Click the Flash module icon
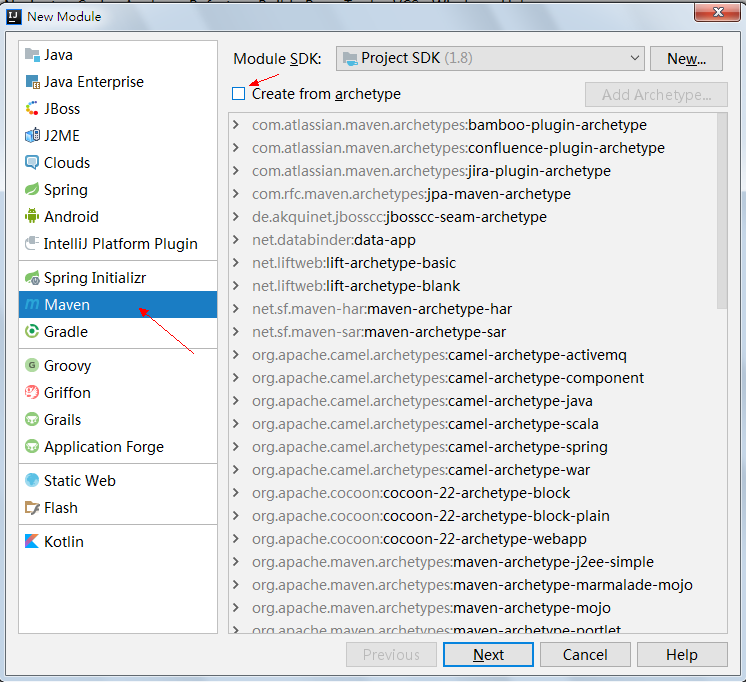746x682 pixels. 32,508
